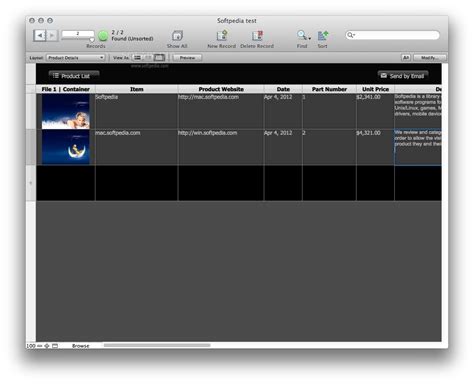Click the zoom out icon in status bar
Screen dimensions: 474x384
(x=40, y=346)
